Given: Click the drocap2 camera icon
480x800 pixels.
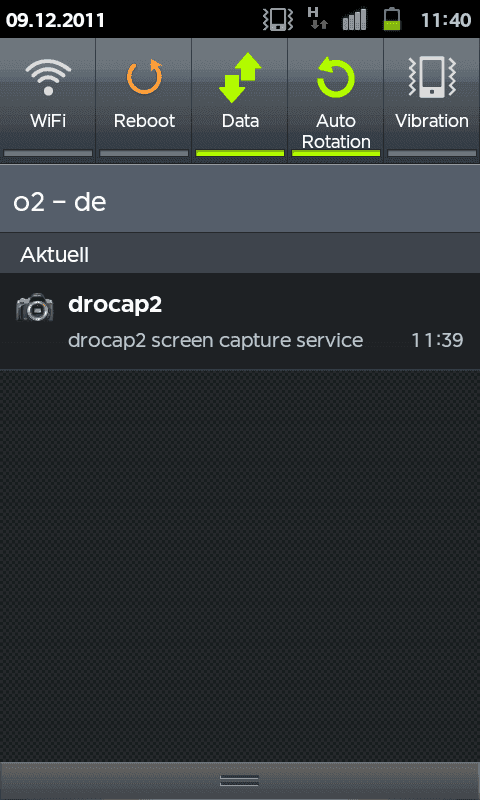Looking at the screenshot, I should coord(35,307).
